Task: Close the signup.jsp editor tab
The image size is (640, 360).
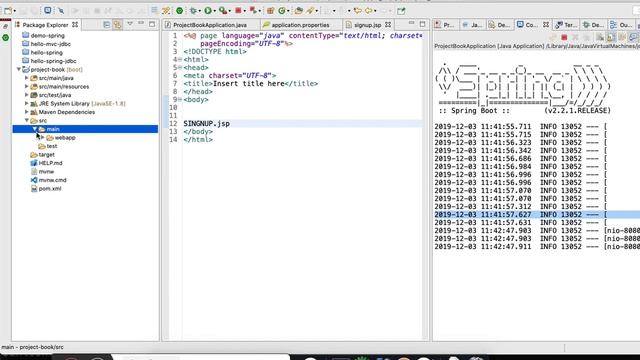Action: (x=388, y=25)
